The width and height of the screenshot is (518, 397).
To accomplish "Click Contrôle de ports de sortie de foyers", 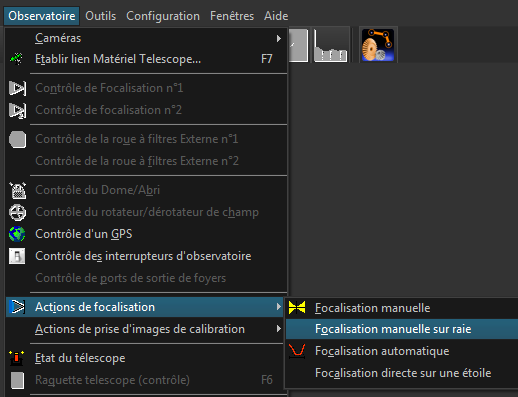I will point(131,278).
